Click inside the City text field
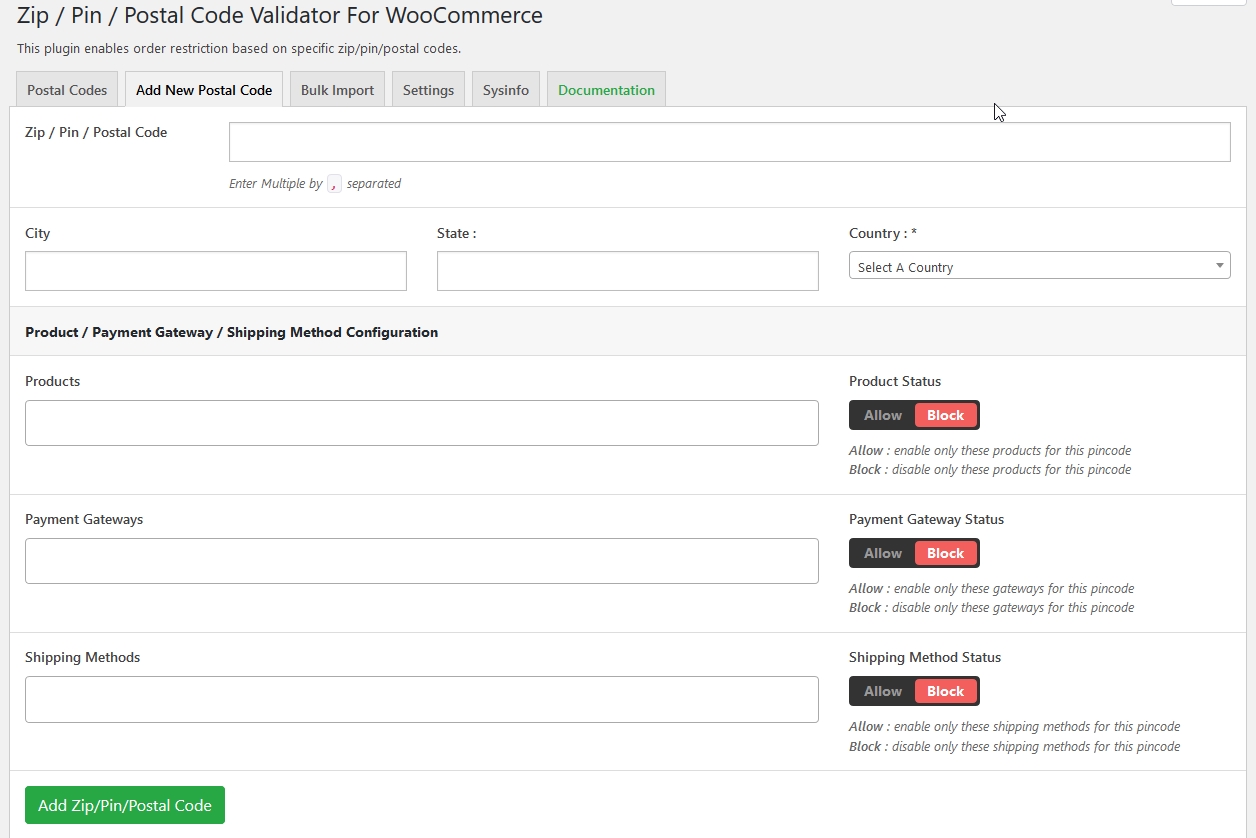The image size is (1256, 838). point(215,270)
